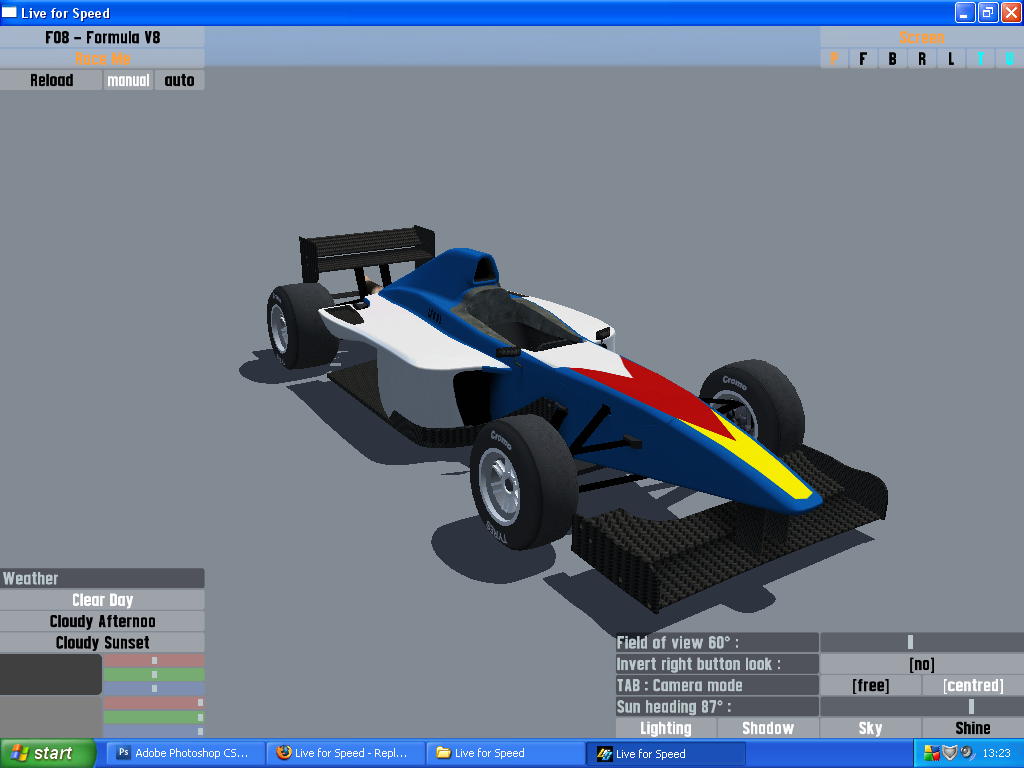Adjust the upper blue colour slider
This screenshot has width=1024, height=768.
[x=154, y=688]
